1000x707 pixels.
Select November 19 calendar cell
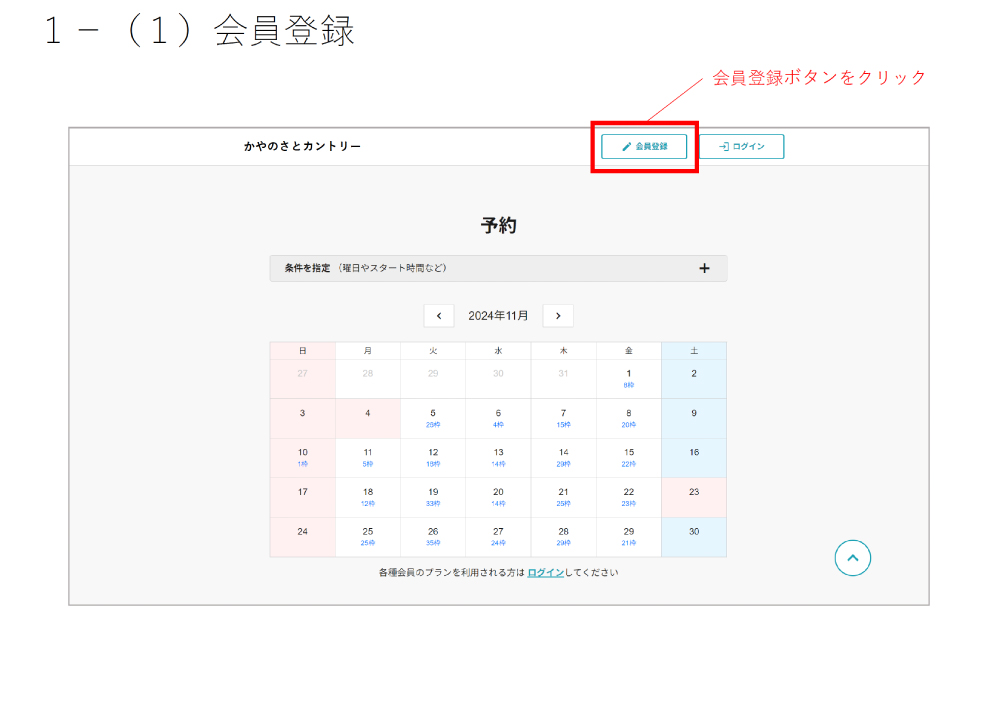point(433,496)
